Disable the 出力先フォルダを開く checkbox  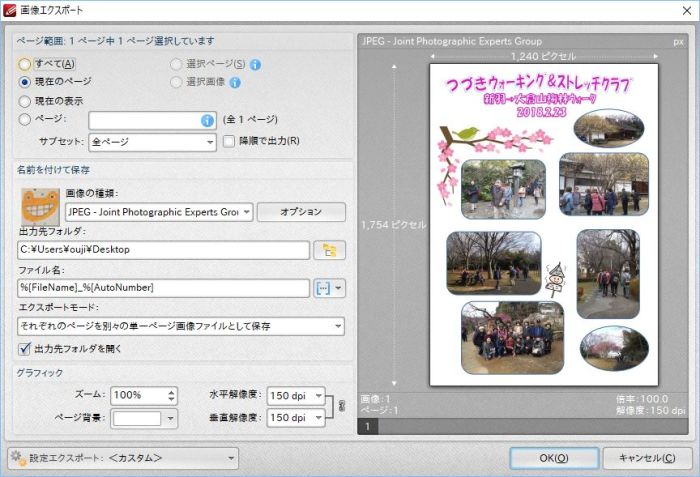click(x=26, y=349)
